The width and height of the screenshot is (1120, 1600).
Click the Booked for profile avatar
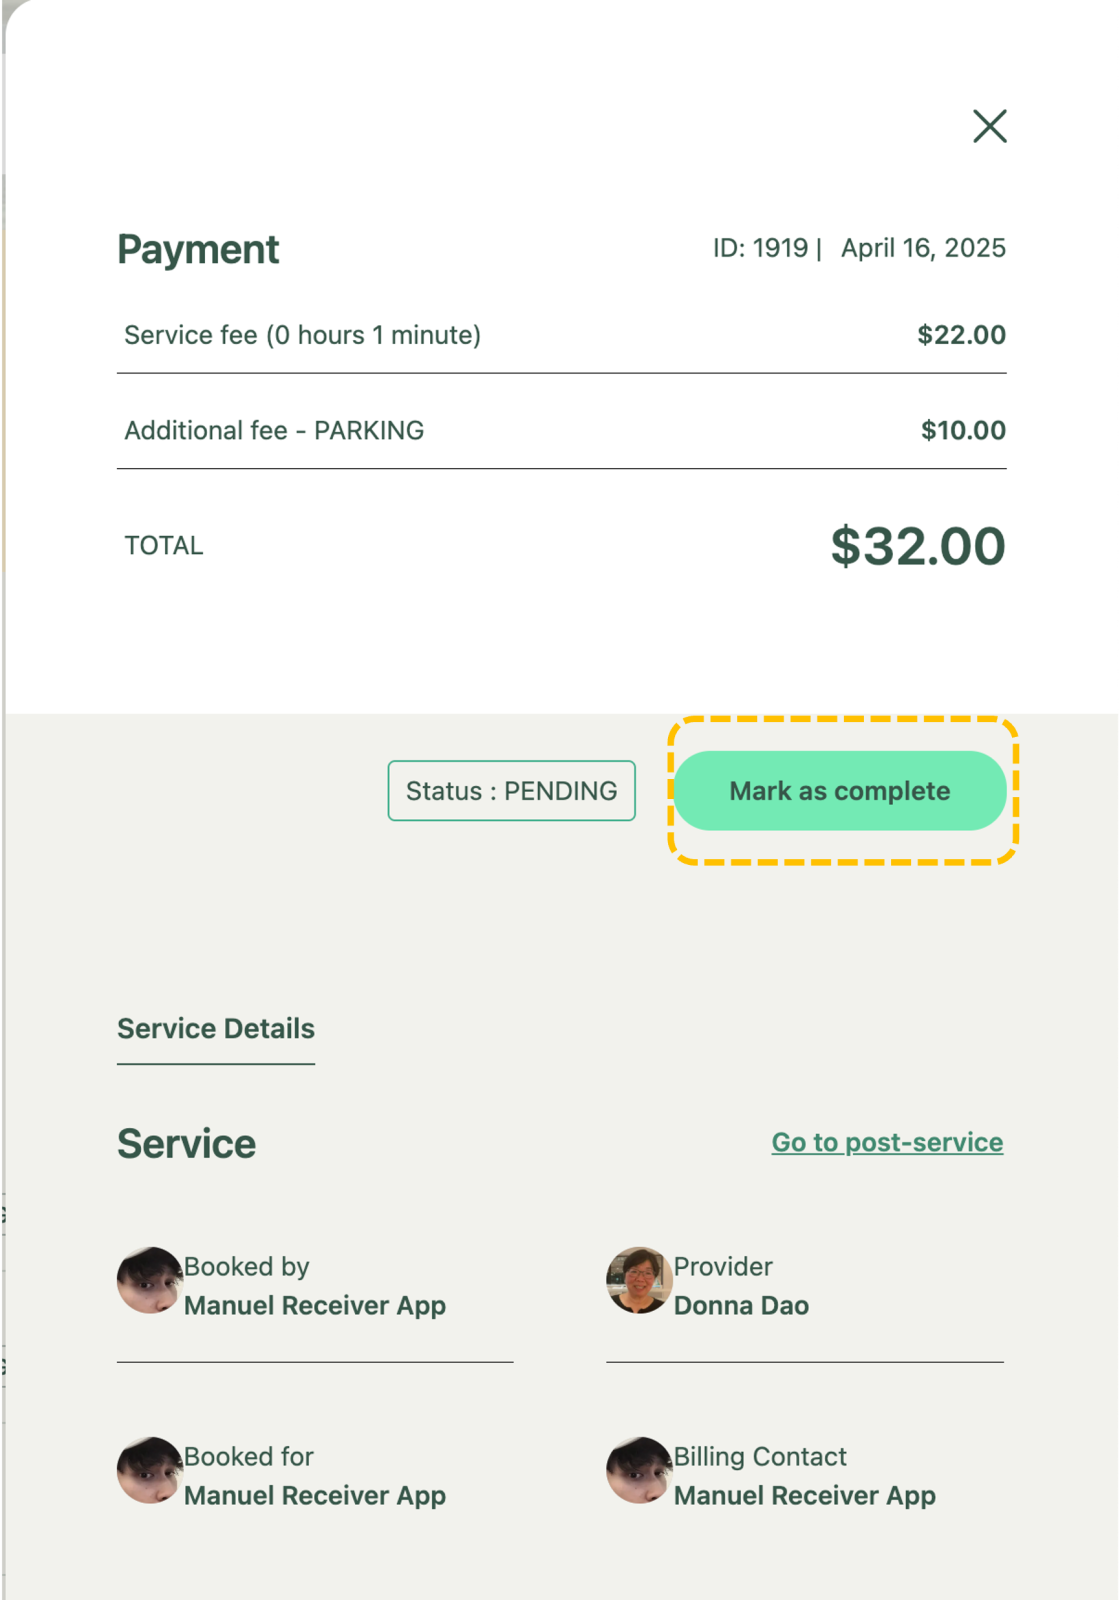coord(149,1470)
